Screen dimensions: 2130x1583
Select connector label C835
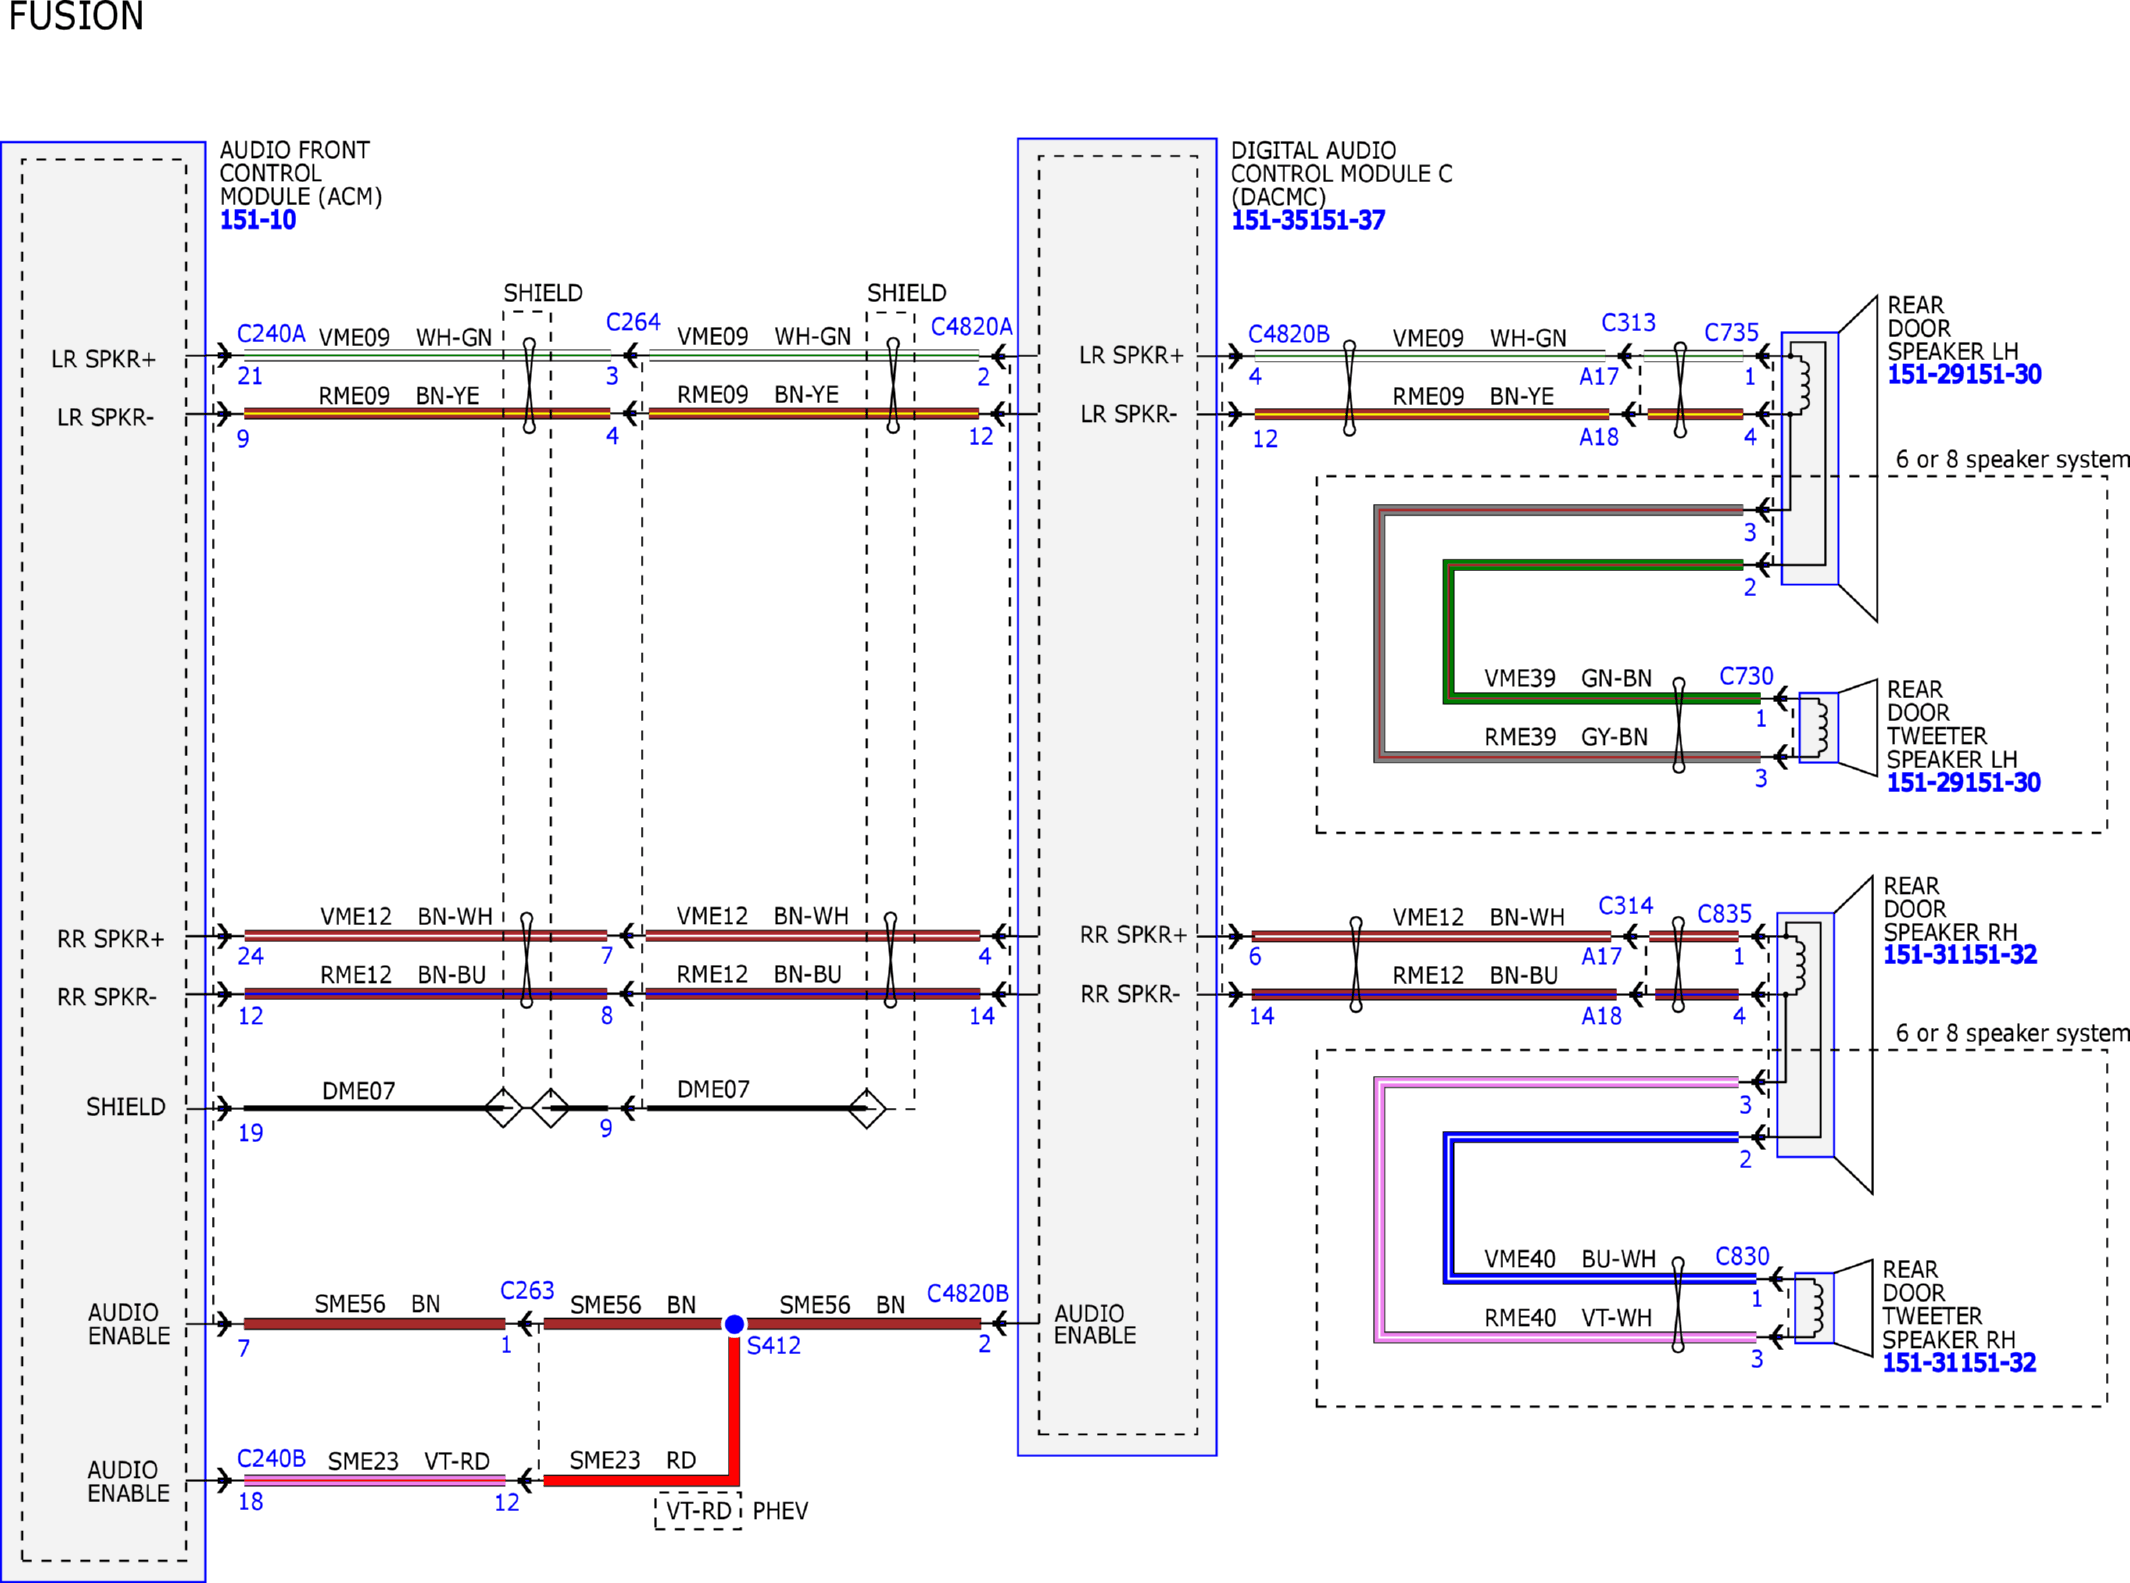1724,914
